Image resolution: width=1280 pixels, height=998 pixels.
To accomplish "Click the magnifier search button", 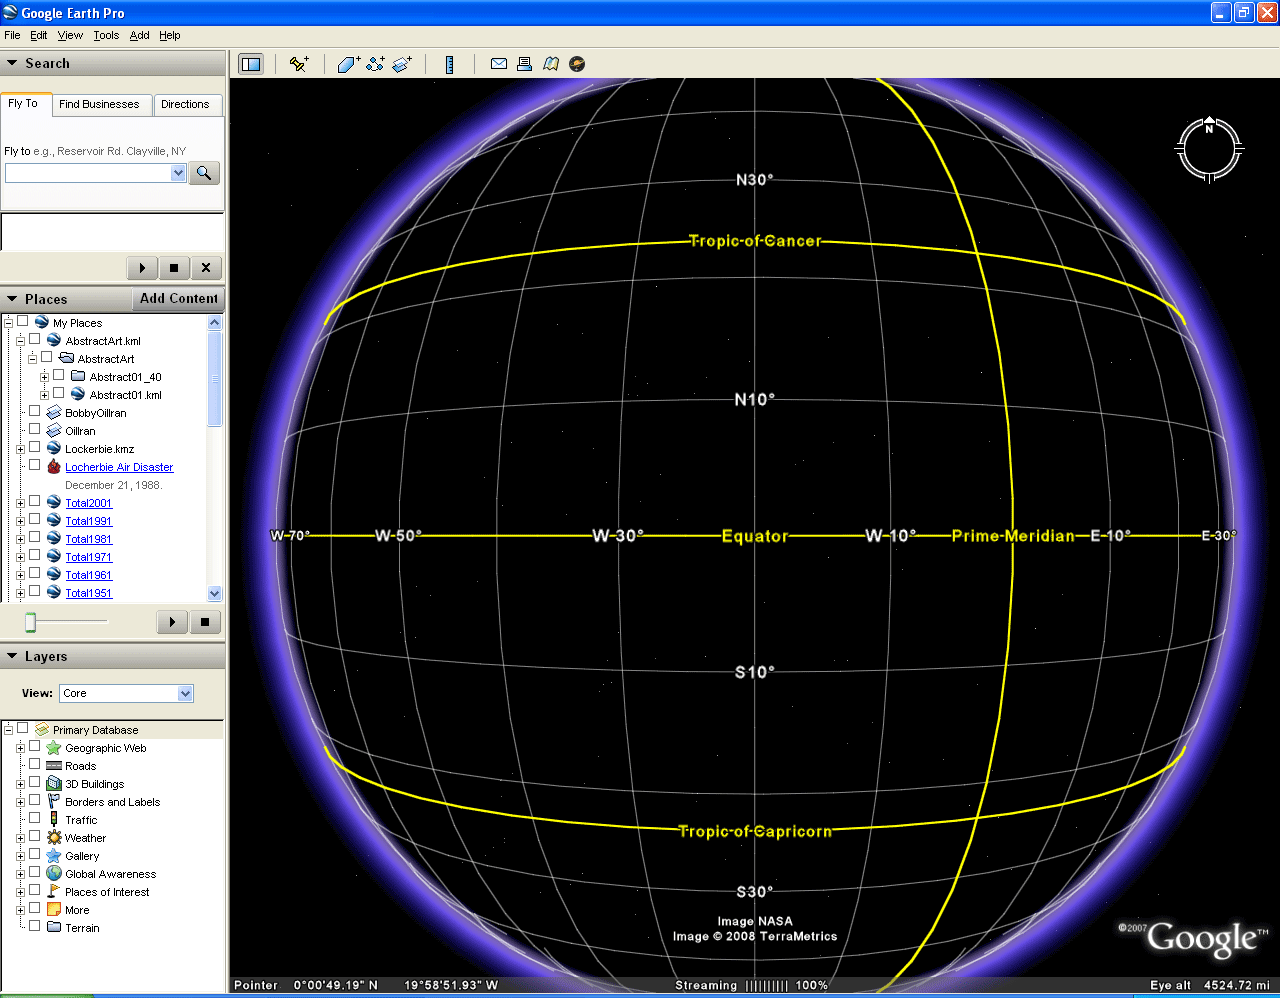I will [204, 173].
